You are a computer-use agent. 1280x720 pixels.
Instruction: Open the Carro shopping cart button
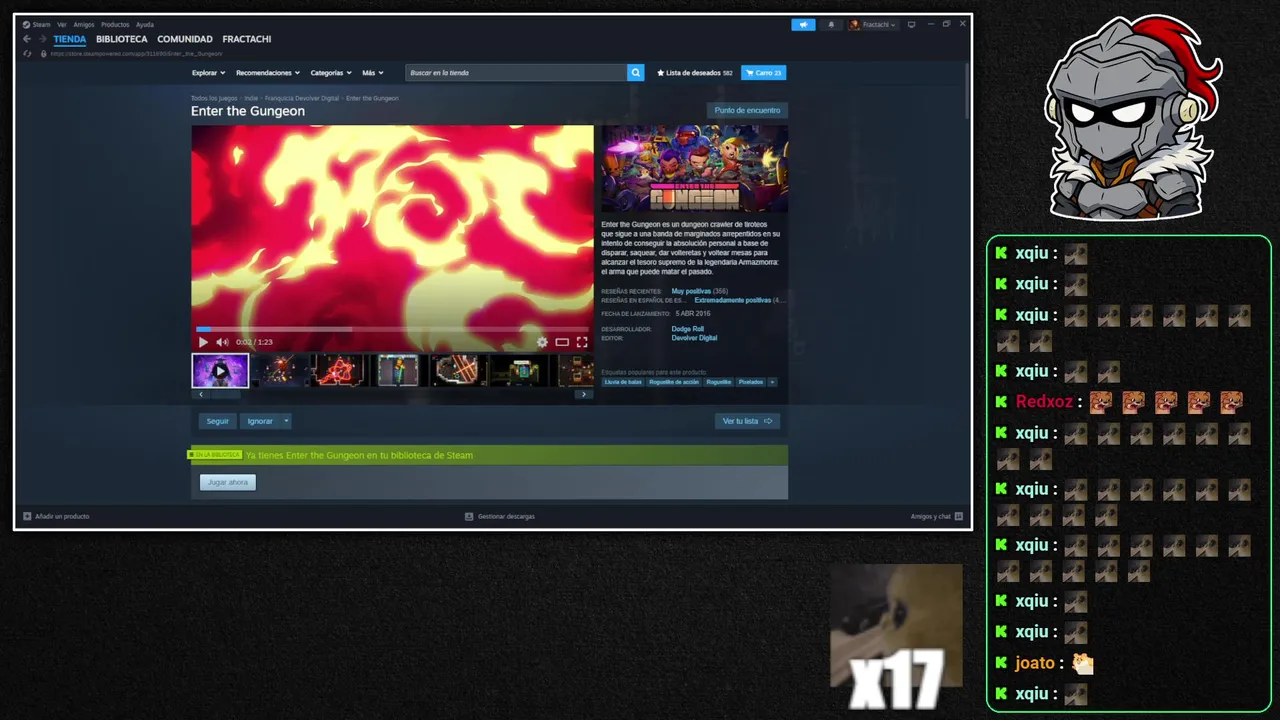pos(764,73)
